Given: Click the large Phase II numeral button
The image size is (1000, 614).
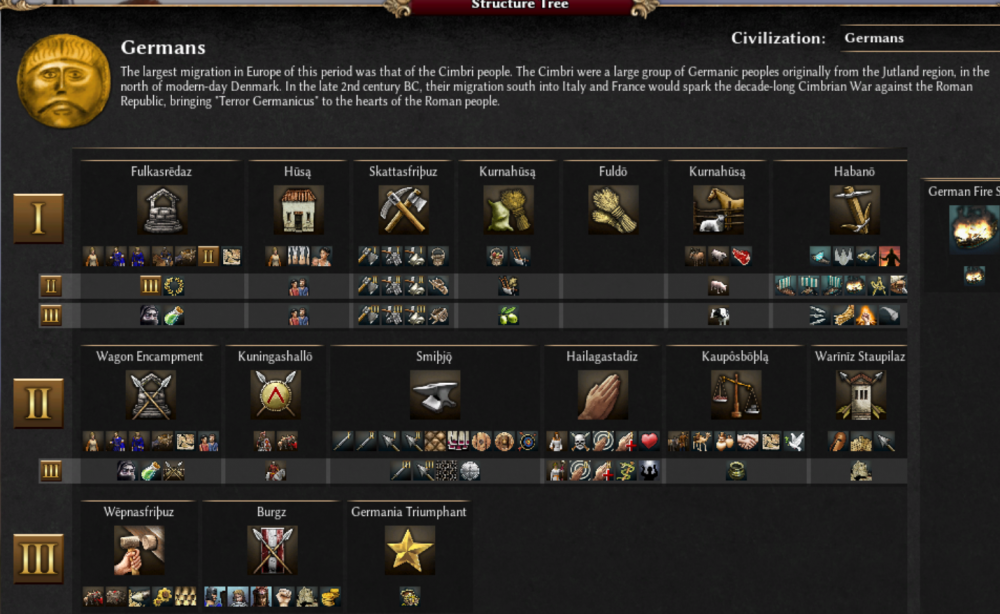Looking at the screenshot, I should 38,403.
